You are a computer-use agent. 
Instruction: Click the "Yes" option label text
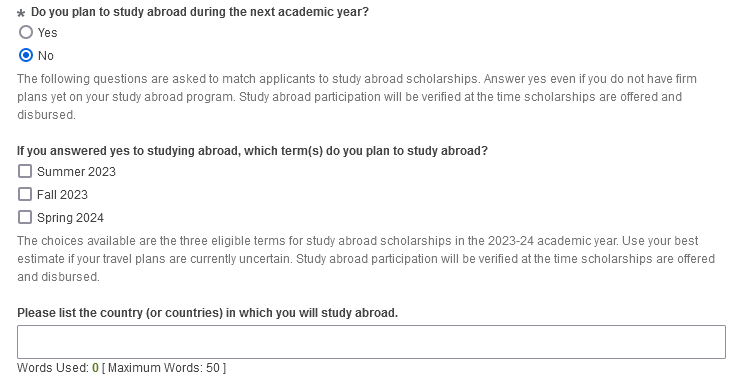click(x=47, y=33)
